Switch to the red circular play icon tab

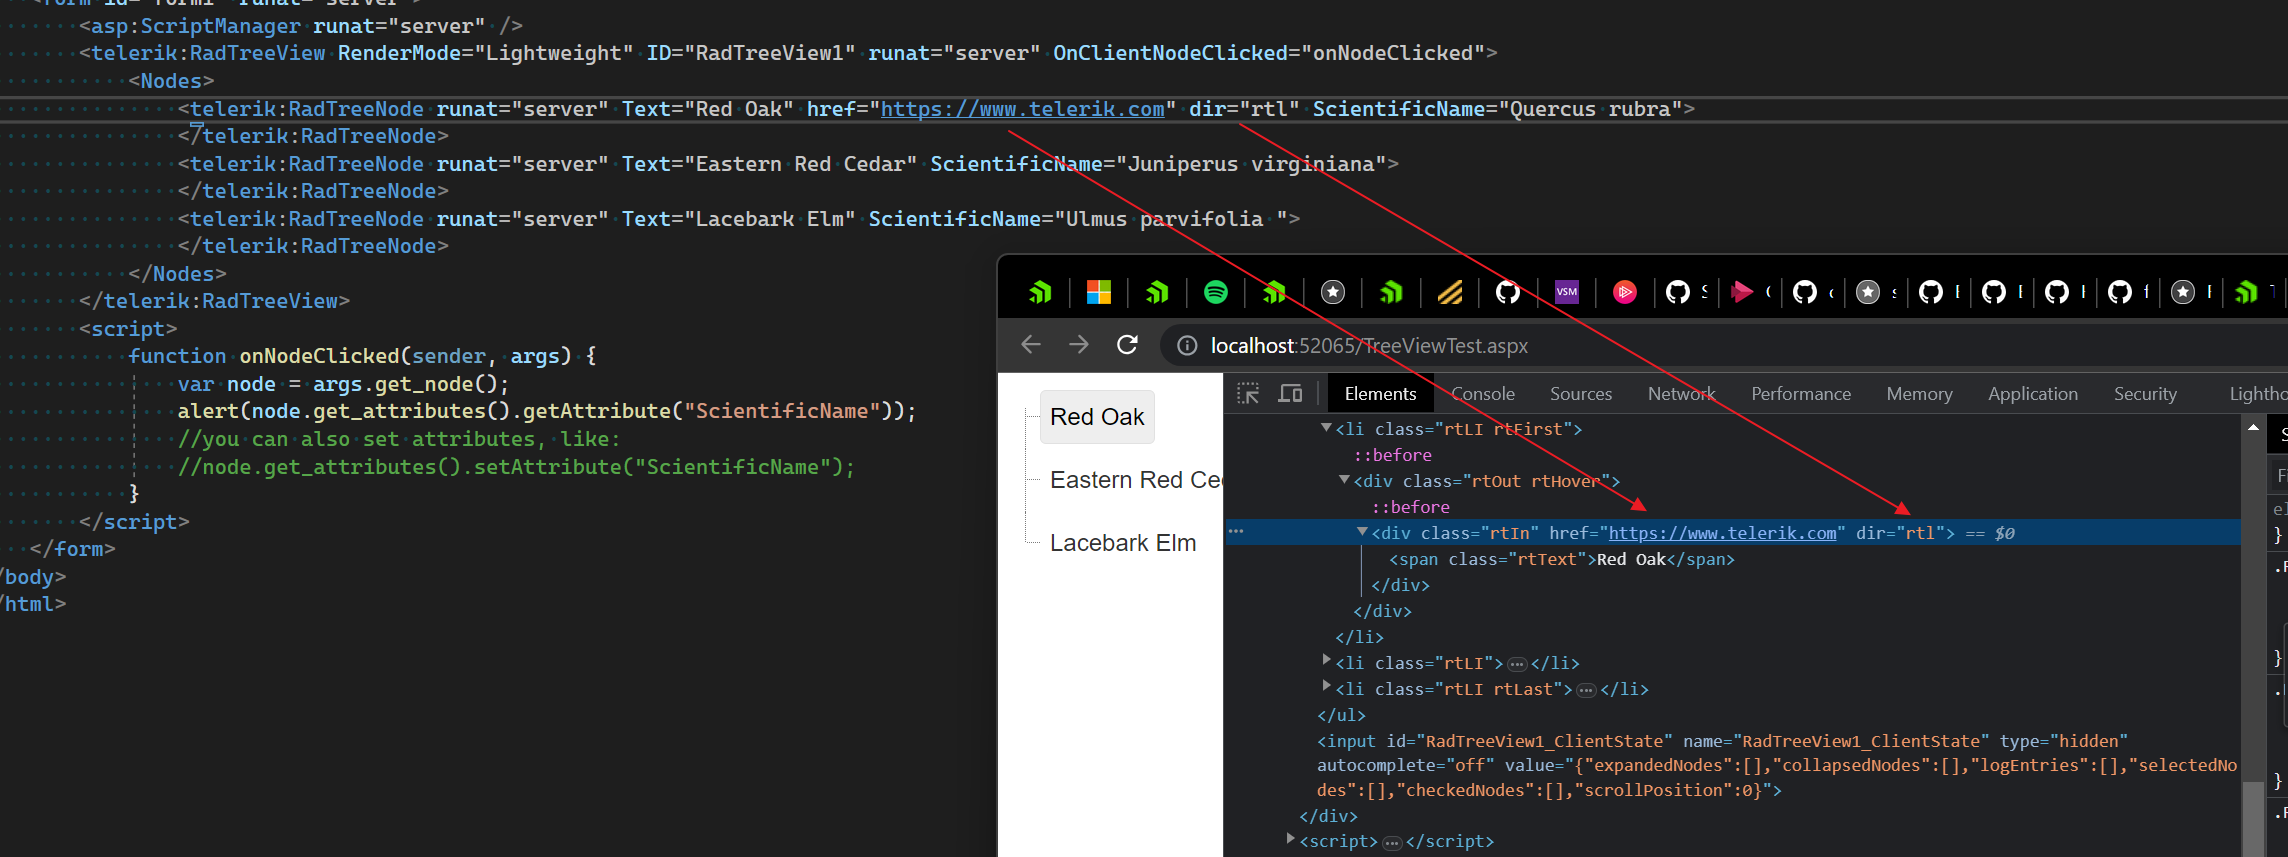point(1625,292)
